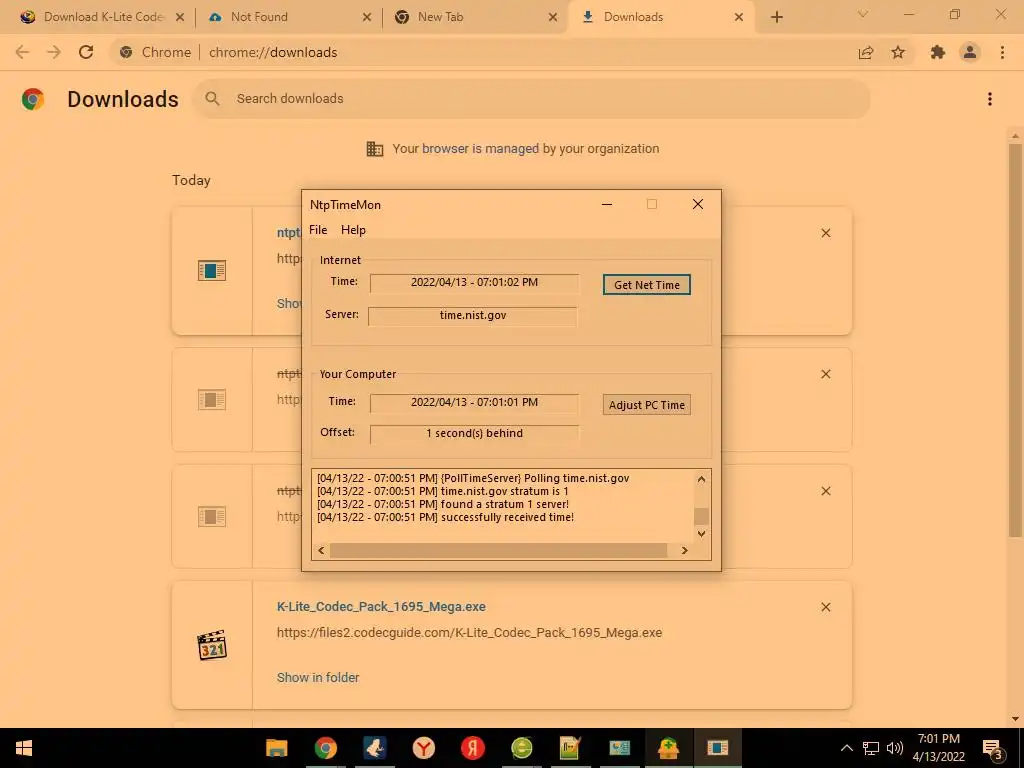Remove the K-Lite Codec Pack download entry
This screenshot has height=768, width=1024.
(x=825, y=607)
